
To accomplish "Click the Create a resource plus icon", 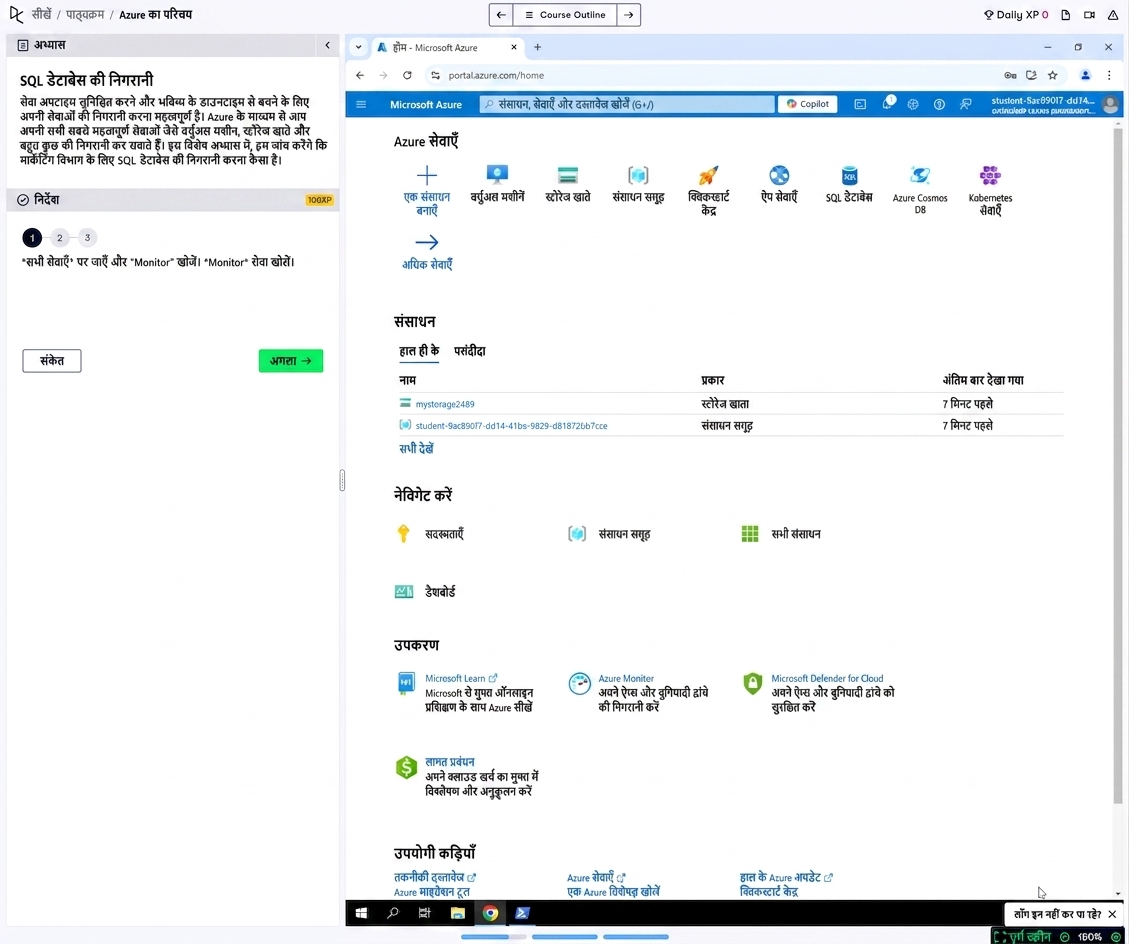I will point(426,175).
